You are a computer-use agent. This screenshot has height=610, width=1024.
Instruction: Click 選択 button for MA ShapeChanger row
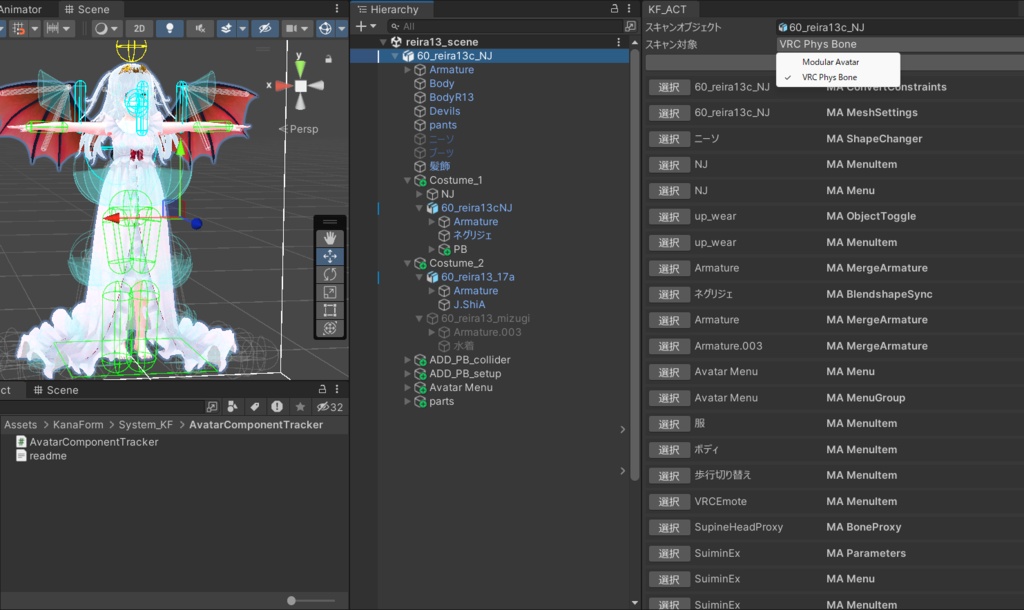(x=669, y=138)
